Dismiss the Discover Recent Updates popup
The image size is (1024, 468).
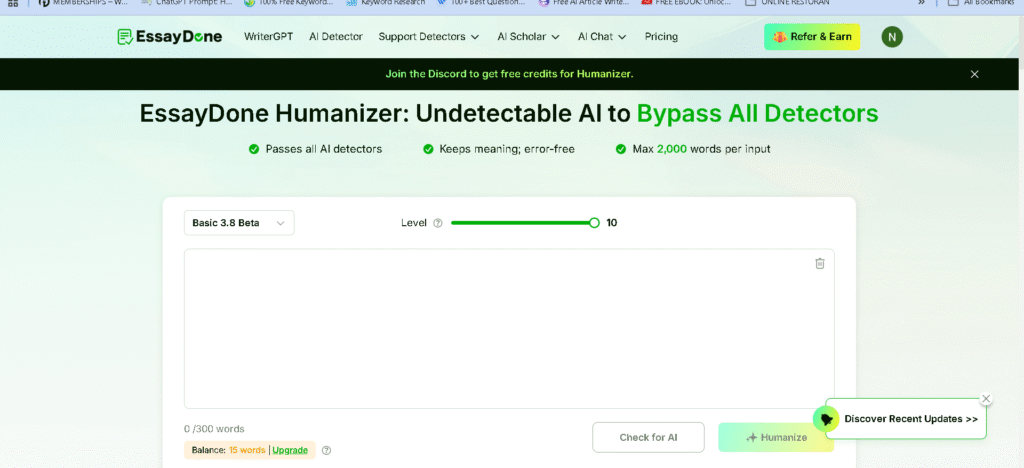coord(986,398)
